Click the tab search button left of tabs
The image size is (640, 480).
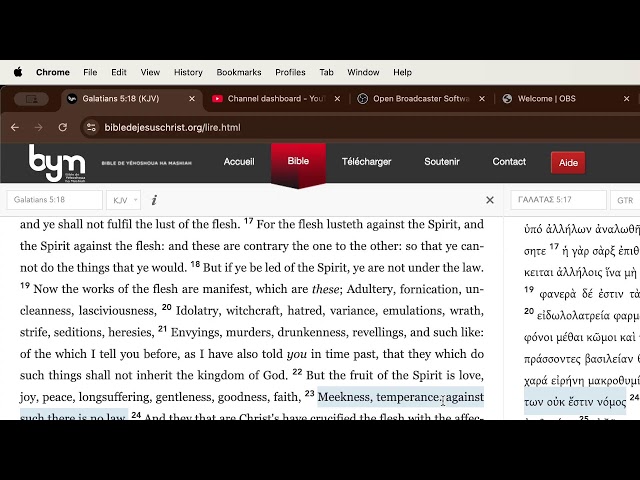click(31, 99)
